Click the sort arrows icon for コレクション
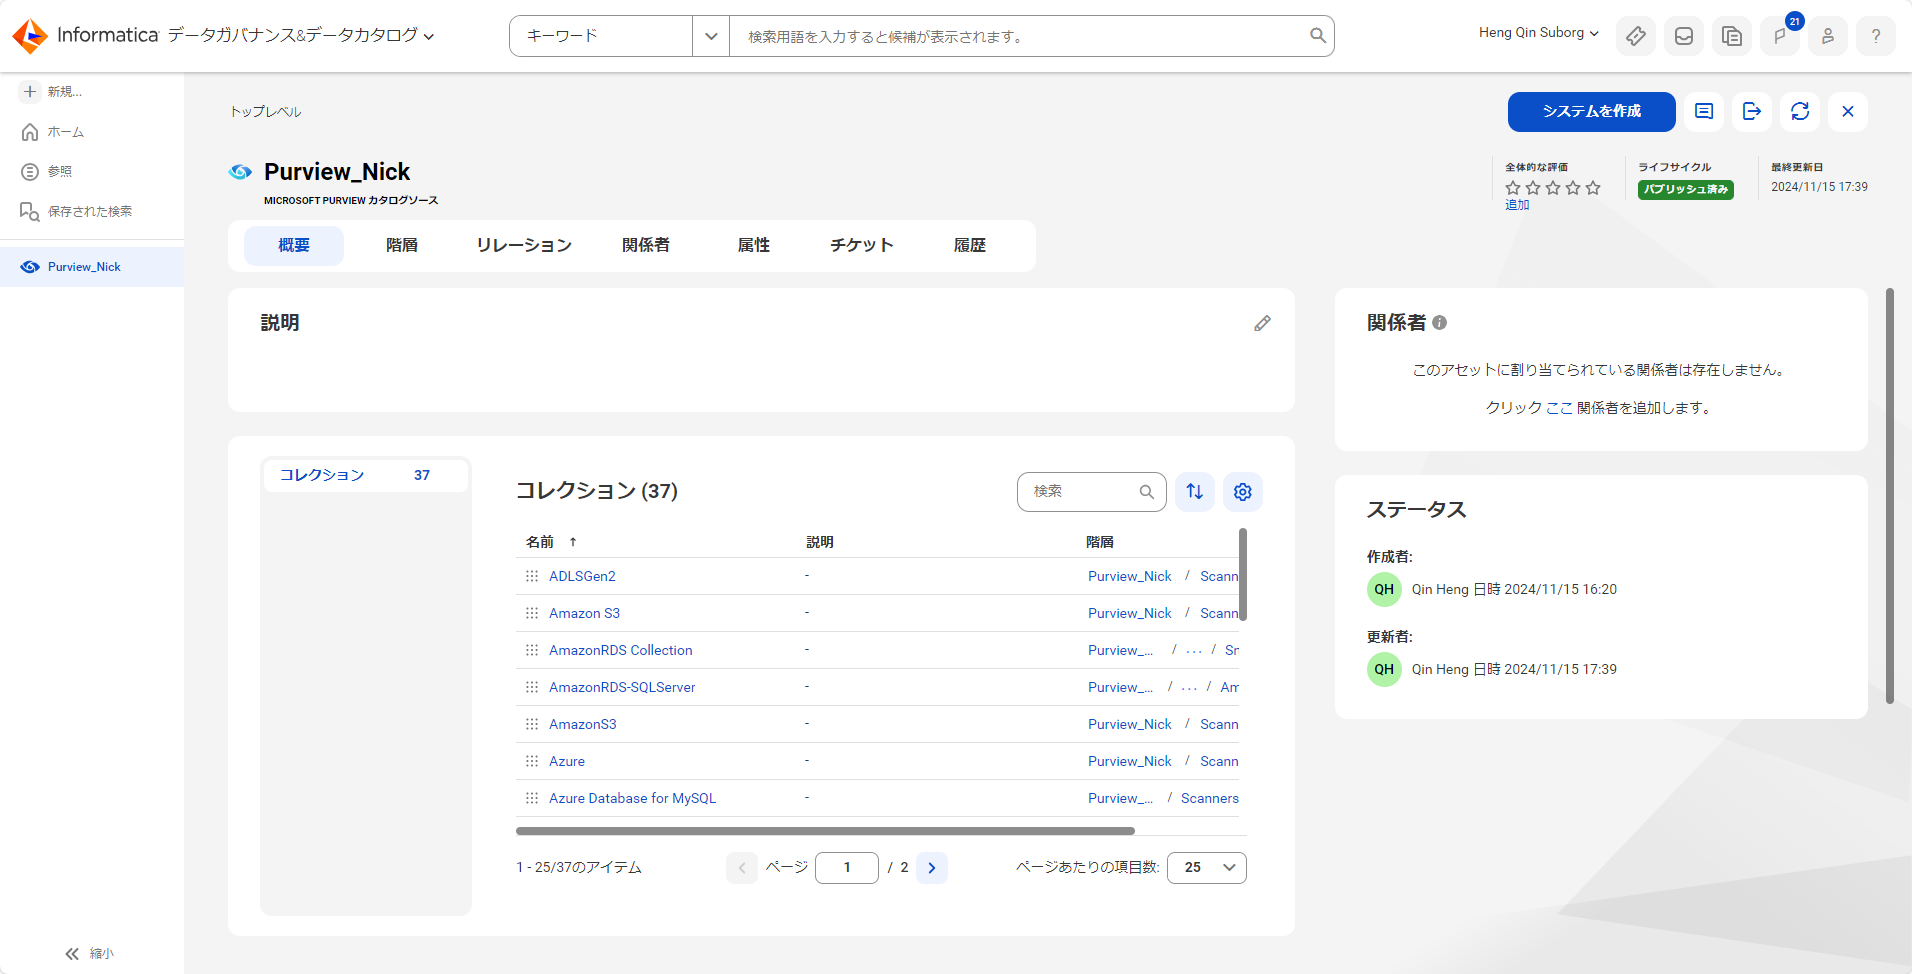1912x974 pixels. 1195,492
